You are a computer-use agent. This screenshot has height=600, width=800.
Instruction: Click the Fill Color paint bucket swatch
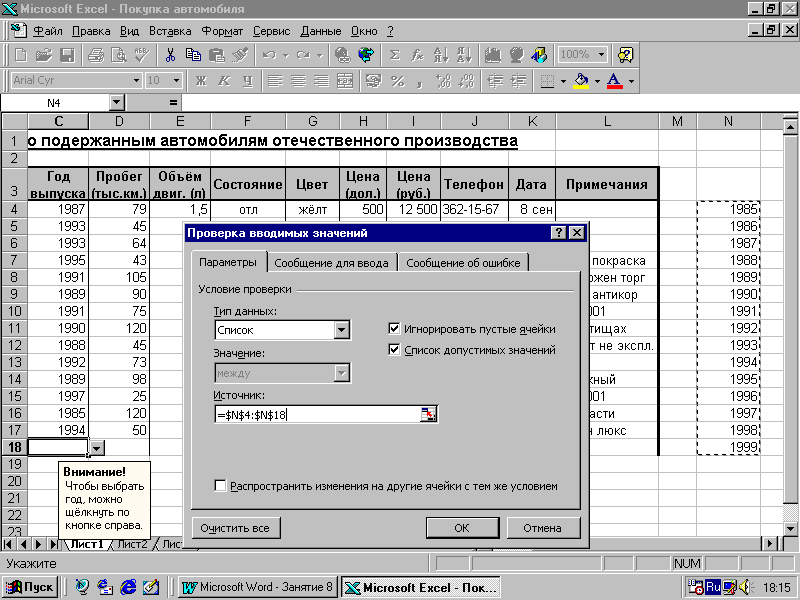click(x=581, y=81)
